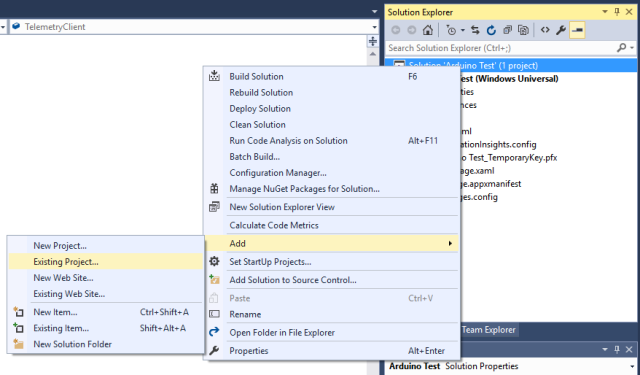
Task: Switch to the Team Explorer tab
Action: [489, 330]
